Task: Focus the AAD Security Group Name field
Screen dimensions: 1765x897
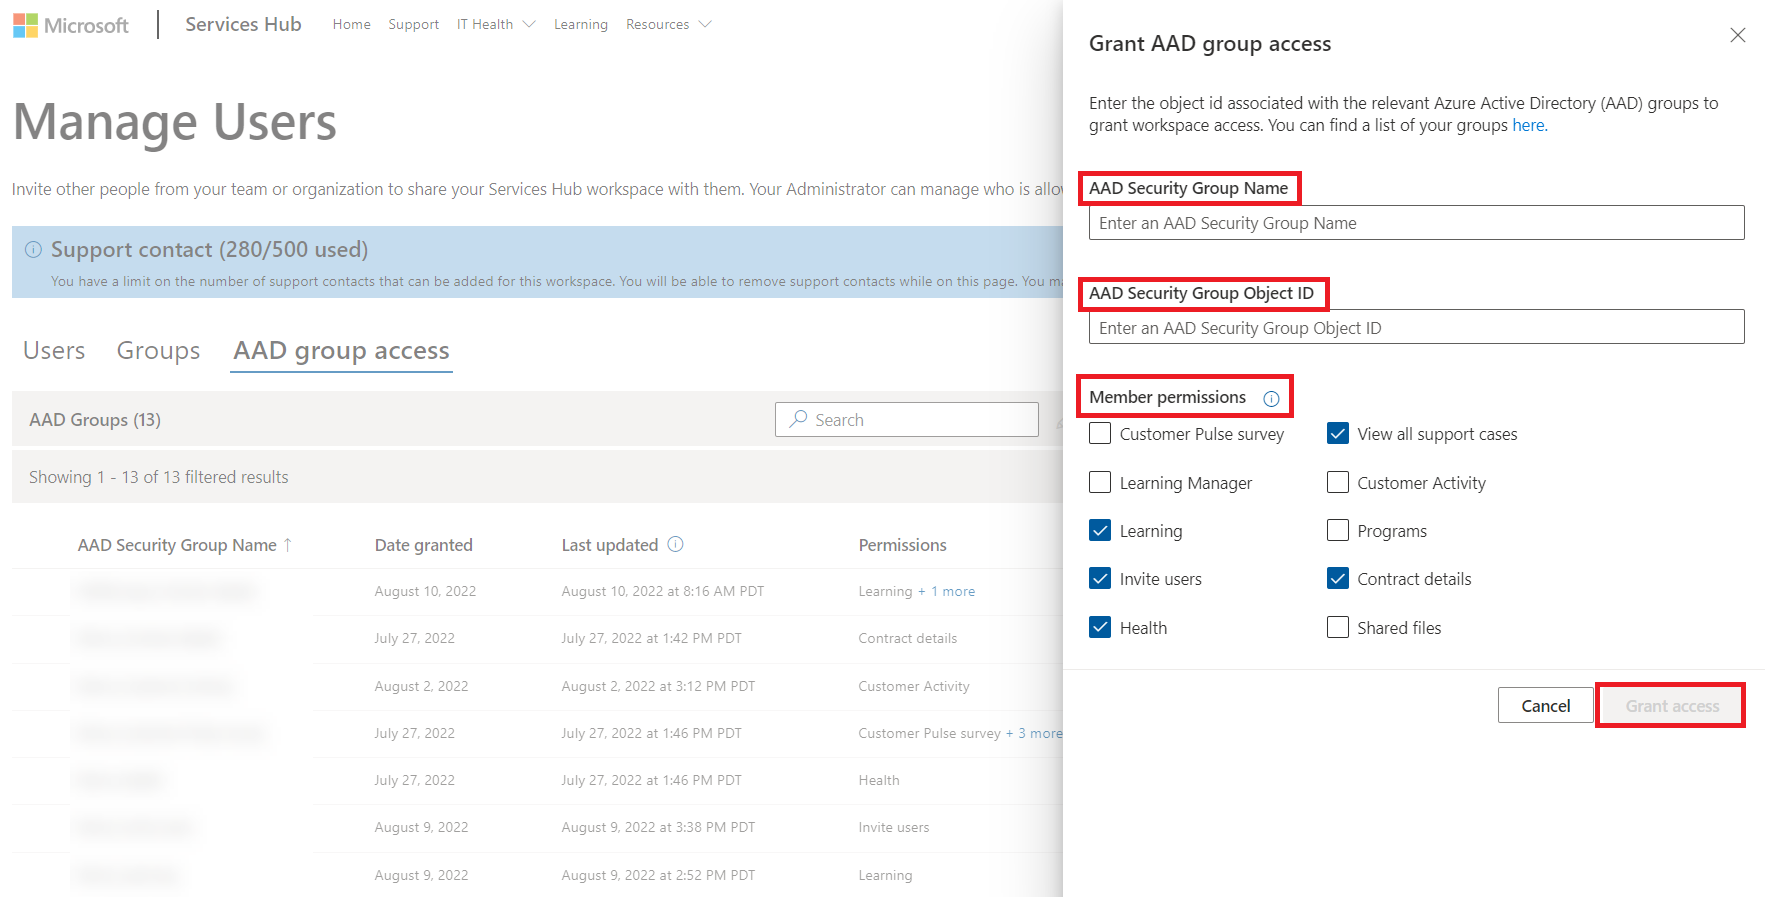Action: tap(1416, 223)
